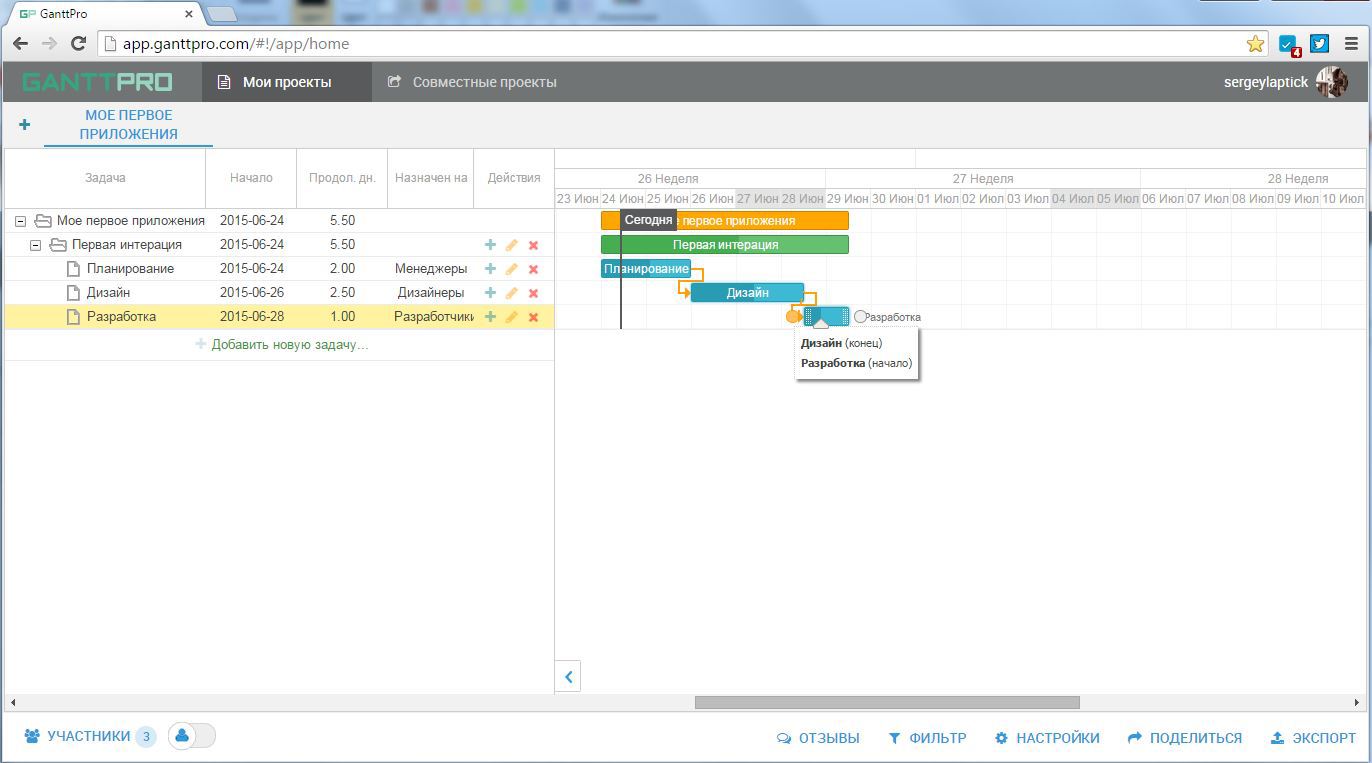The image size is (1372, 763).
Task: Click ЭКСПОРТ to export chart
Action: [x=1313, y=738]
